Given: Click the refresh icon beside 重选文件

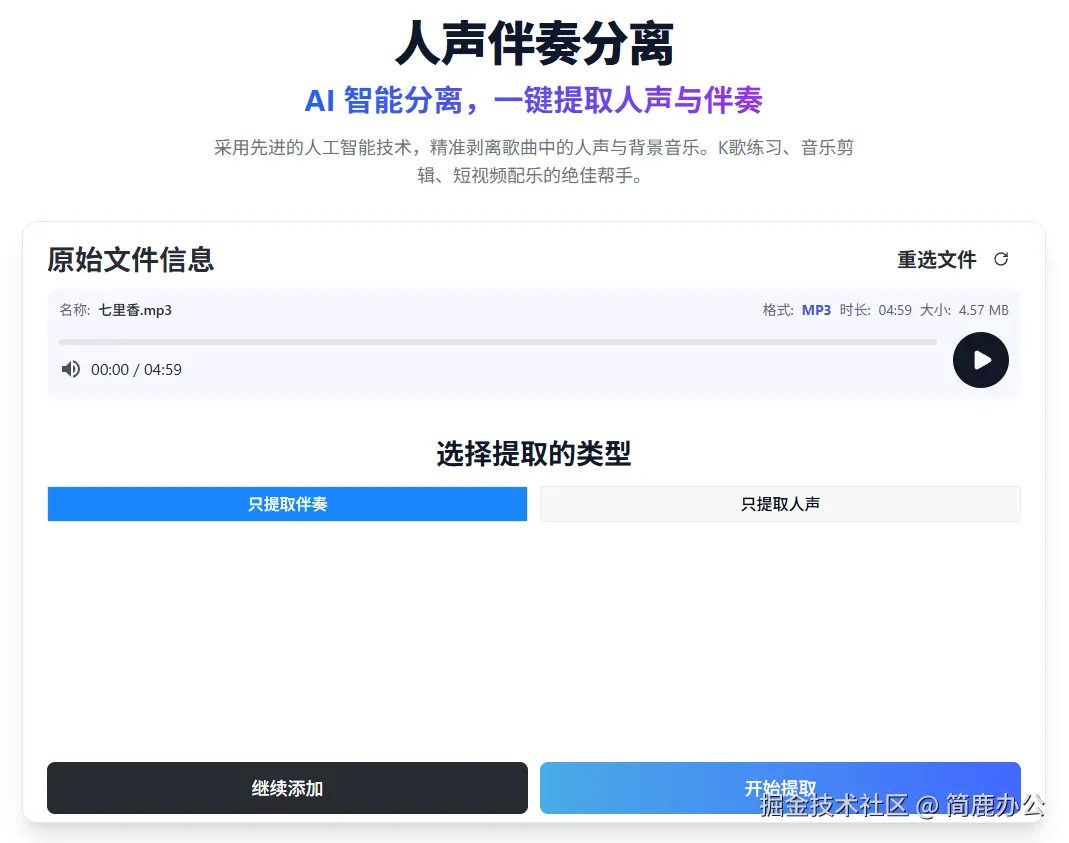Looking at the screenshot, I should click(1001, 259).
